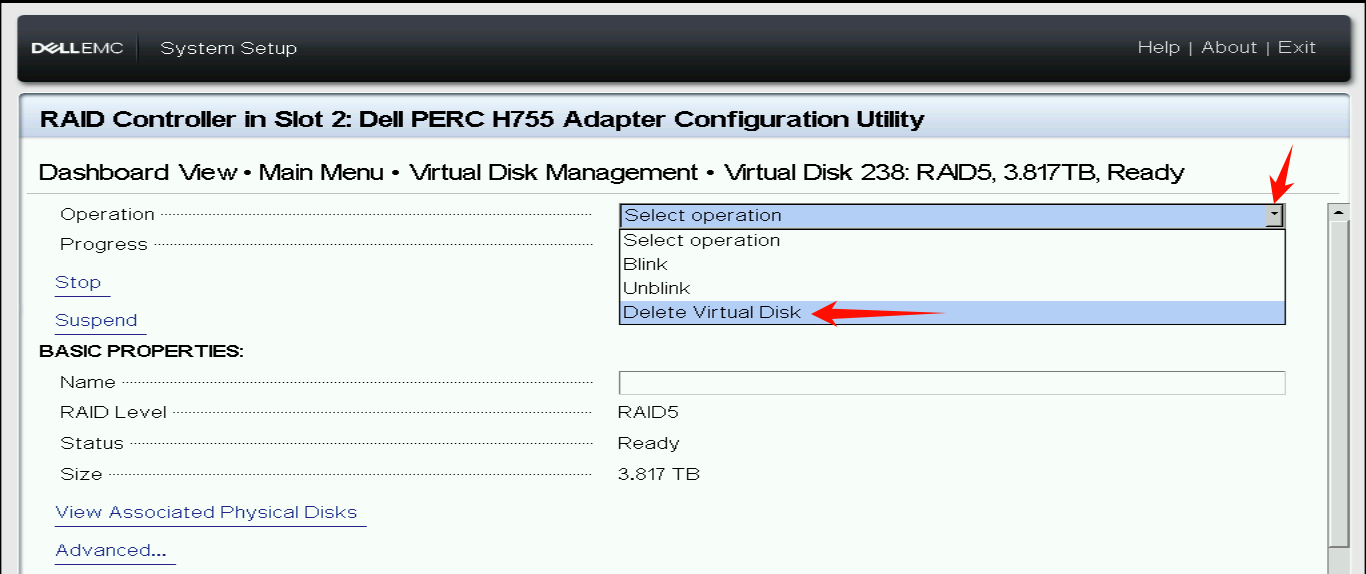This screenshot has width=1366, height=574.
Task: Click the Ready status value
Action: (x=648, y=443)
